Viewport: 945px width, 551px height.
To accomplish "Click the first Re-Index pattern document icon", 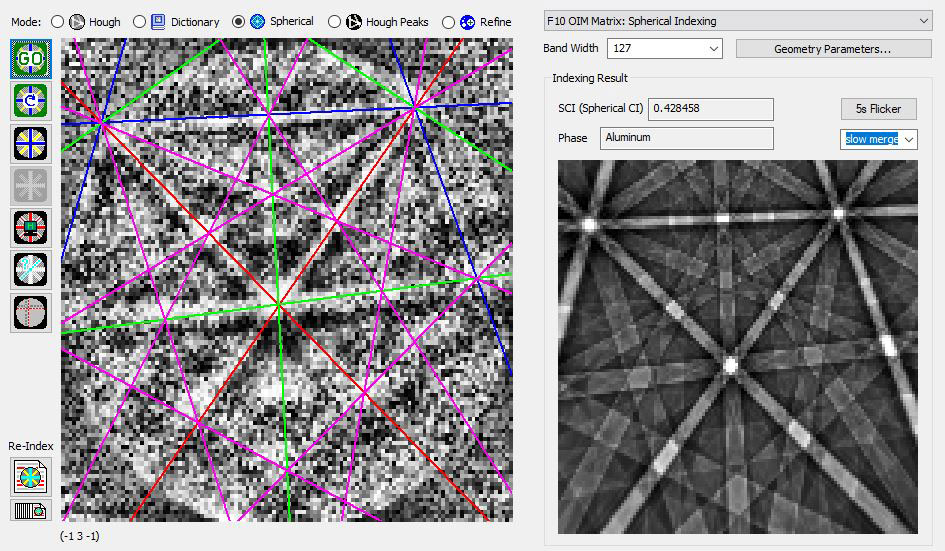I will click(31, 475).
